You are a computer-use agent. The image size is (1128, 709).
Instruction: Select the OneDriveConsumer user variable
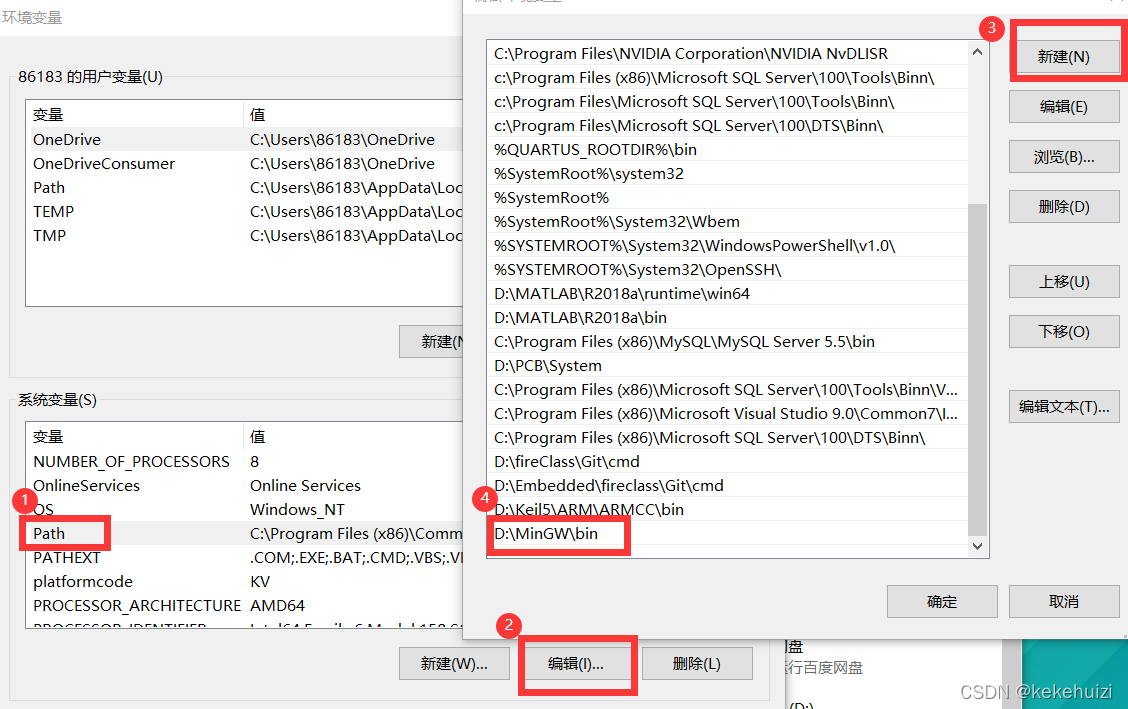pos(245,163)
